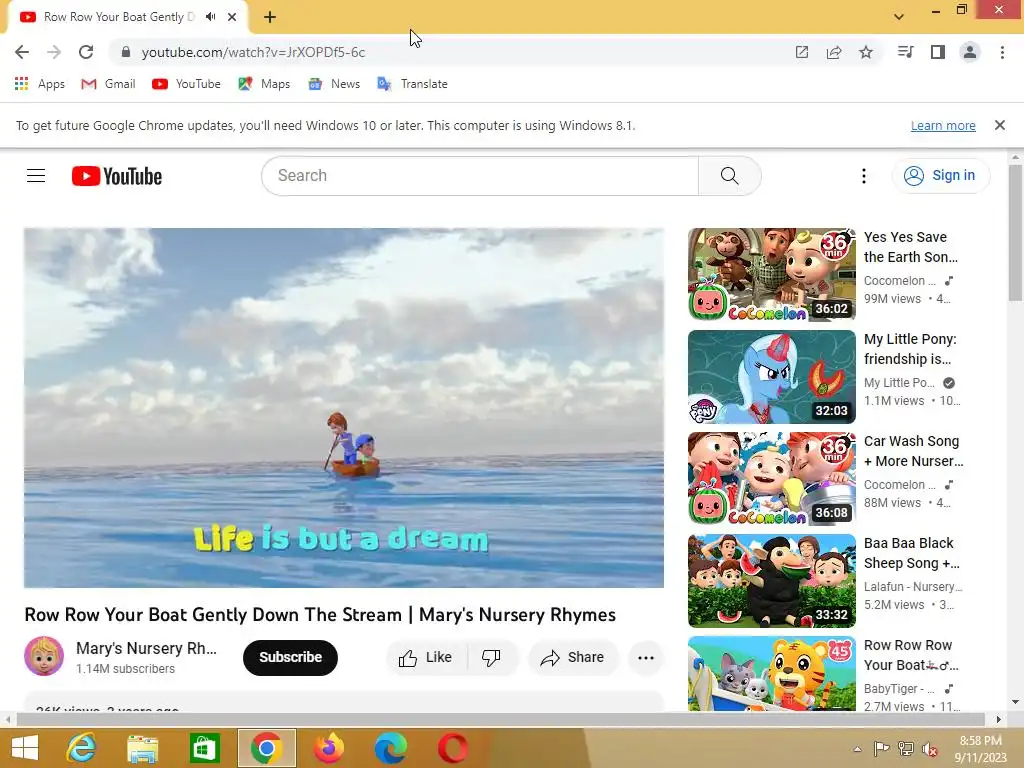
Task: Open Mary's Nursery Rhymes channel avatar
Action: click(x=44, y=656)
